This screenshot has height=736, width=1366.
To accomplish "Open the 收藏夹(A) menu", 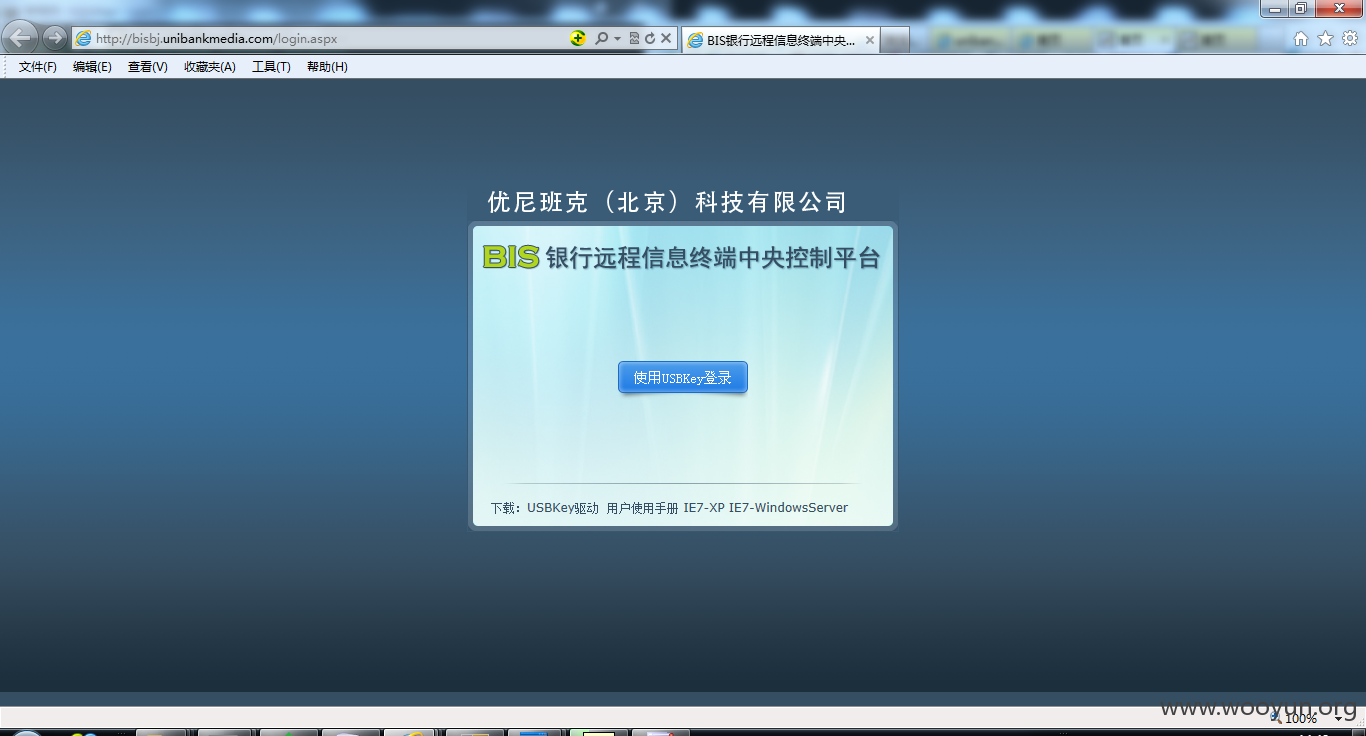I will tap(210, 67).
